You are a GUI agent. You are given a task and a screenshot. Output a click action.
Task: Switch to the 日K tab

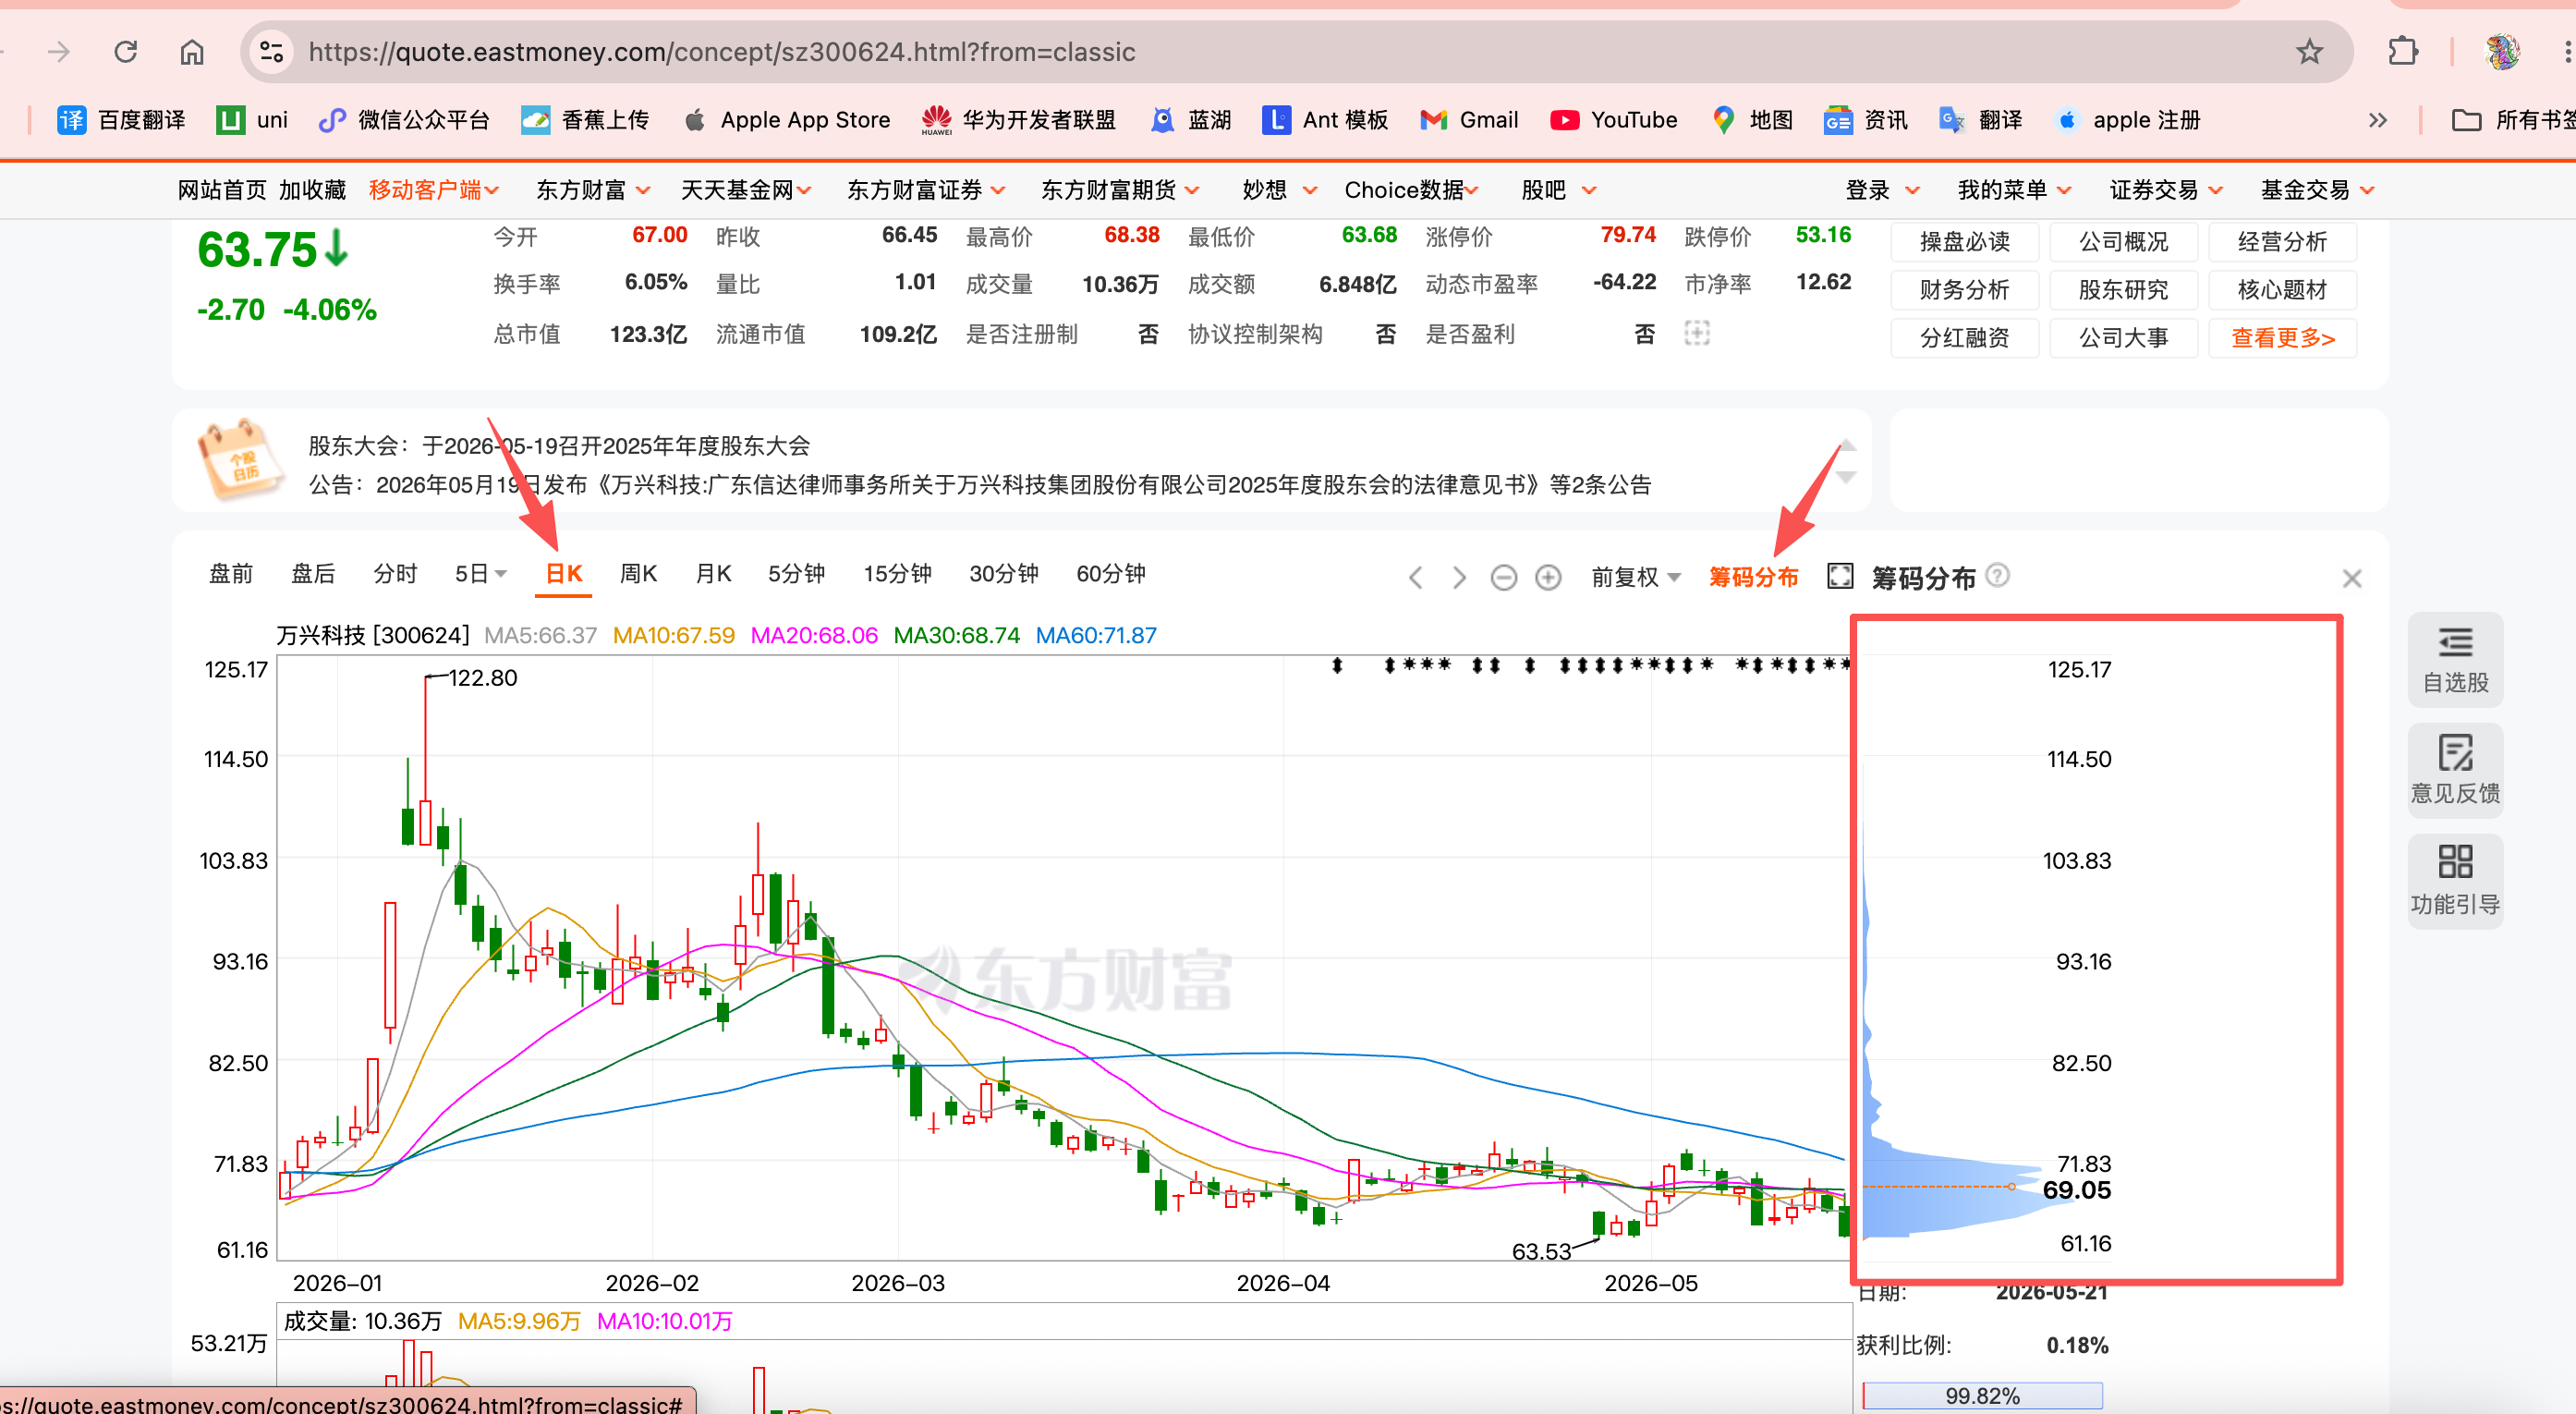pyautogui.click(x=564, y=574)
